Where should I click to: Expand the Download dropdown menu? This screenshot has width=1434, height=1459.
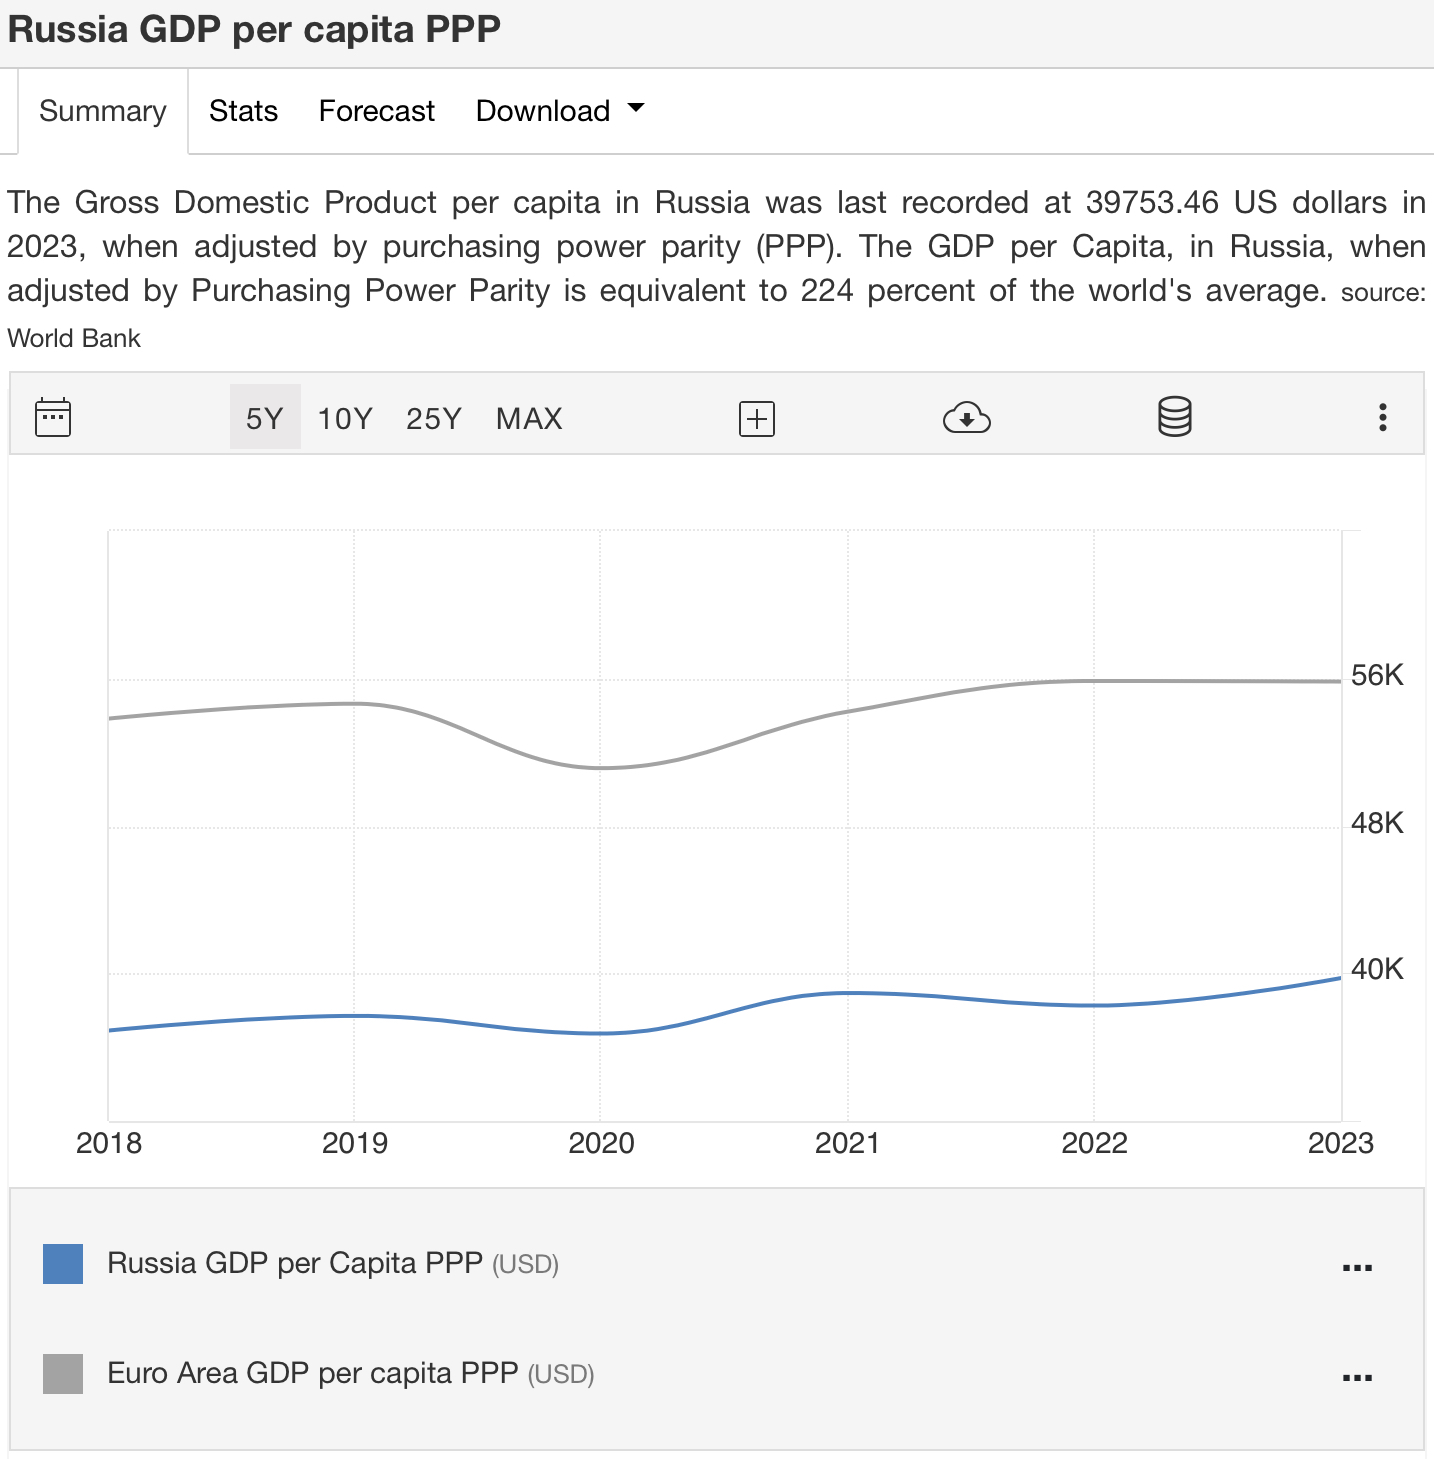click(x=559, y=111)
